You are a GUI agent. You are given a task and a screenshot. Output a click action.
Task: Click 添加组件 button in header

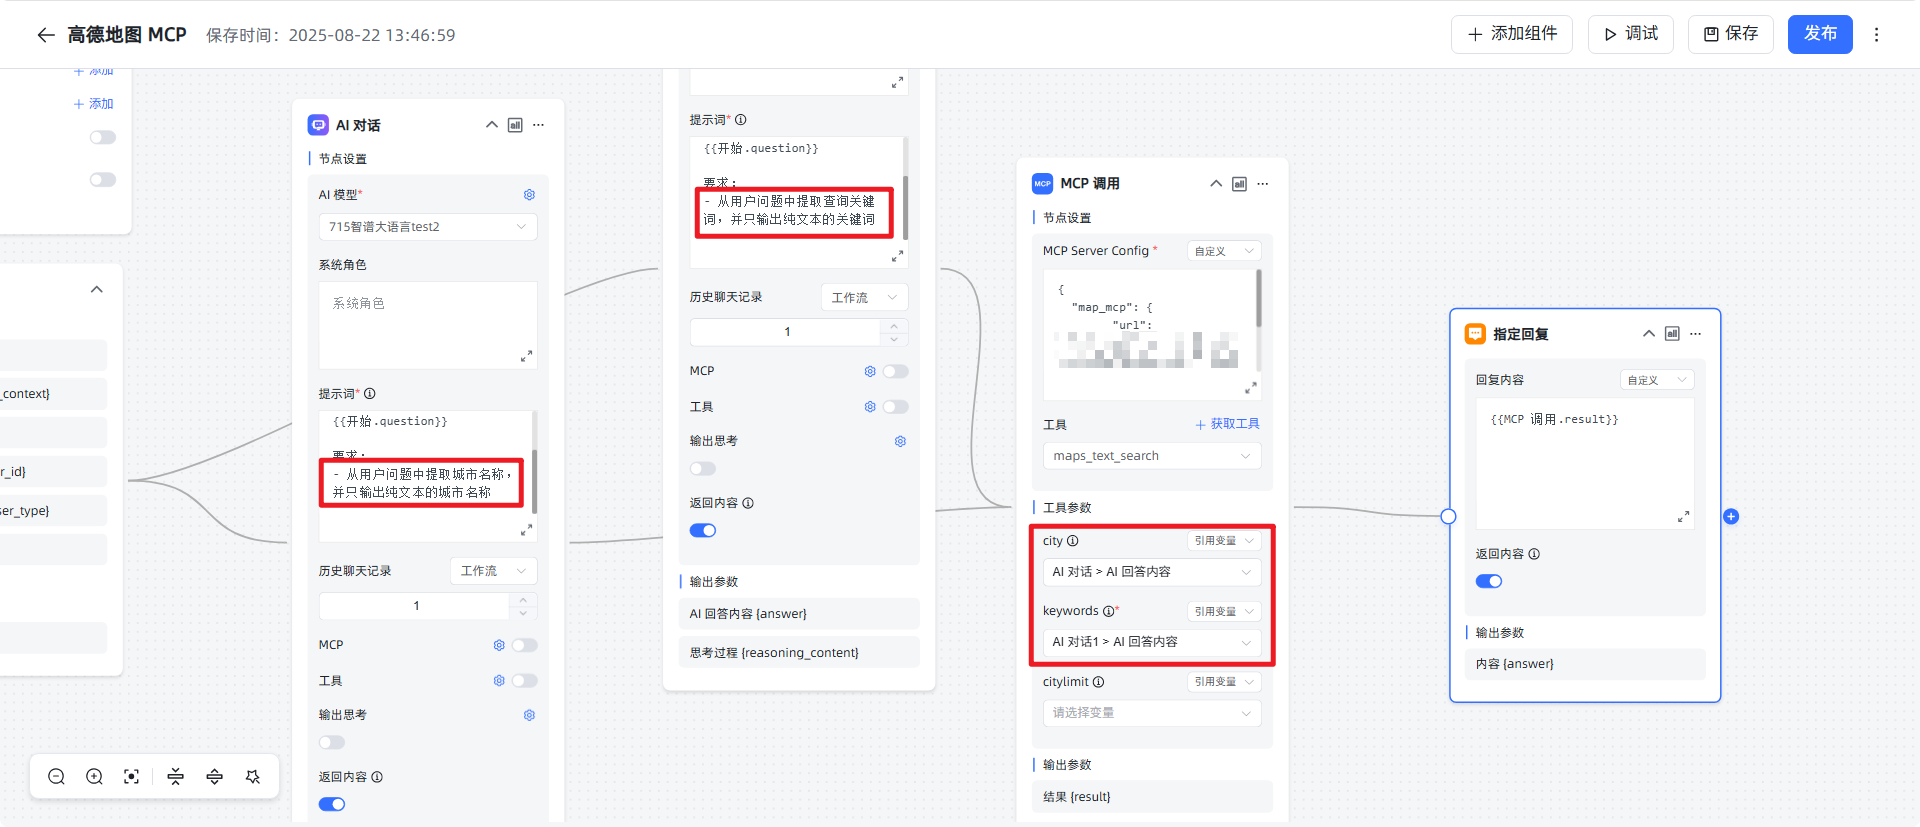click(1512, 34)
